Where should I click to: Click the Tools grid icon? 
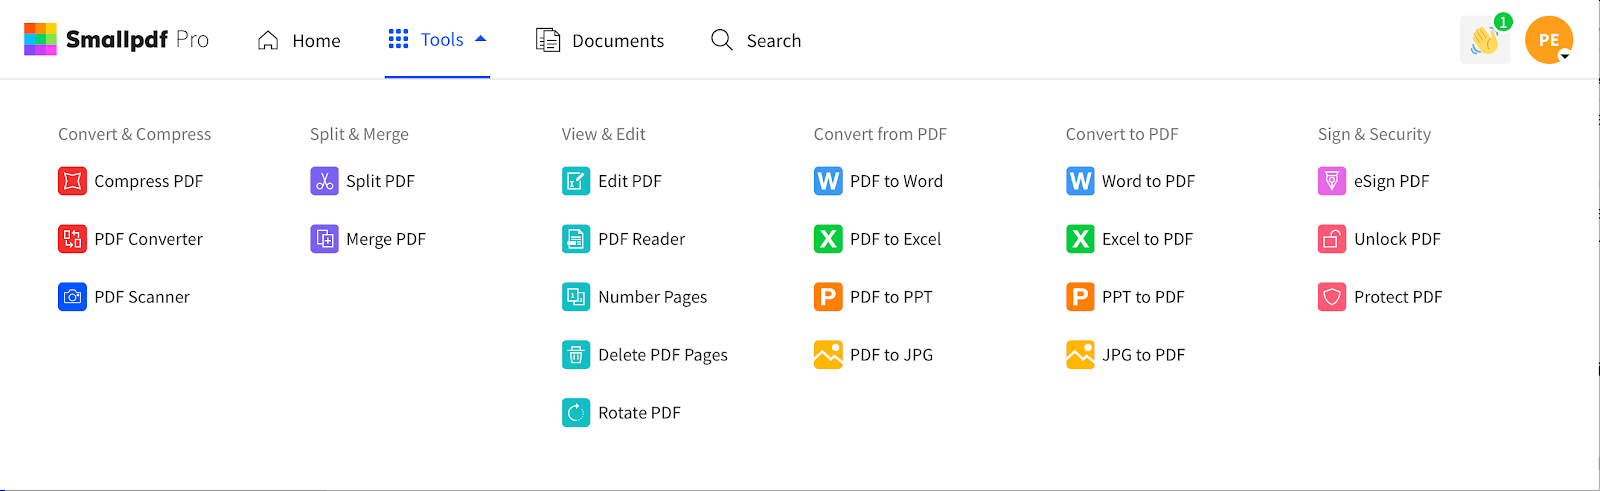pyautogui.click(x=398, y=39)
